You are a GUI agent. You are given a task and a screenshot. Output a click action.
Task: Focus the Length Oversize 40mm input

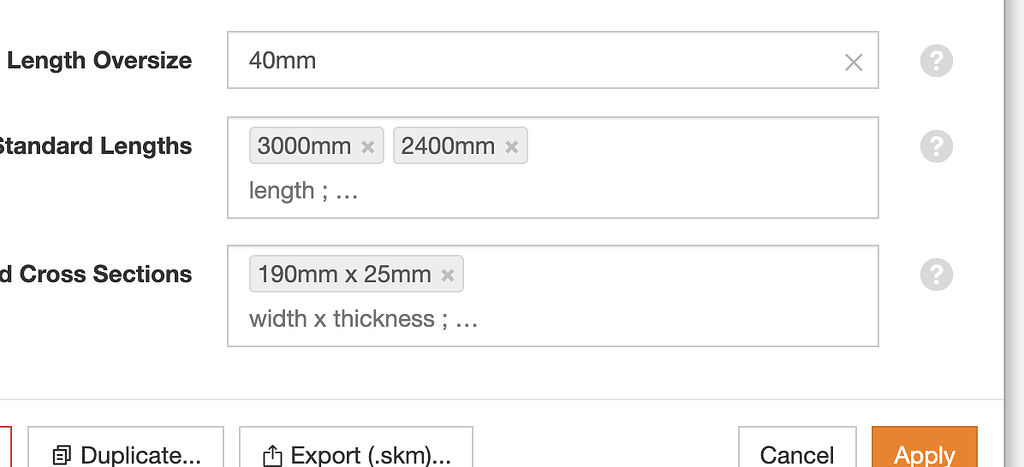[x=530, y=61]
